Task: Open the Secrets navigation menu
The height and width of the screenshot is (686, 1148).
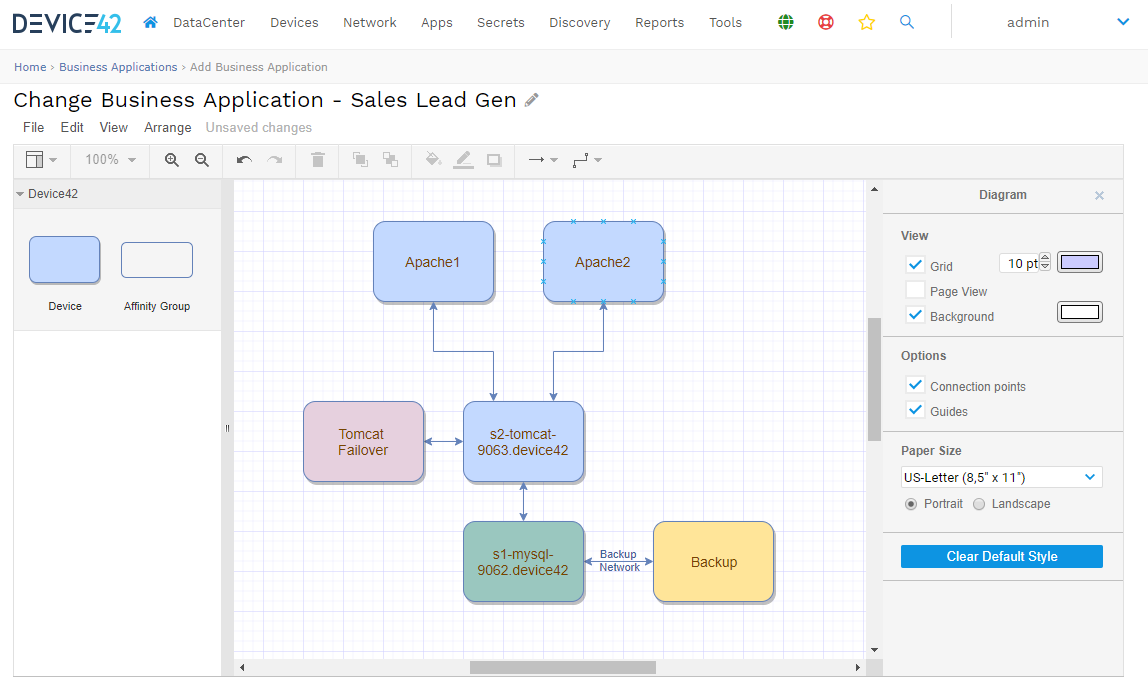Action: coord(501,23)
